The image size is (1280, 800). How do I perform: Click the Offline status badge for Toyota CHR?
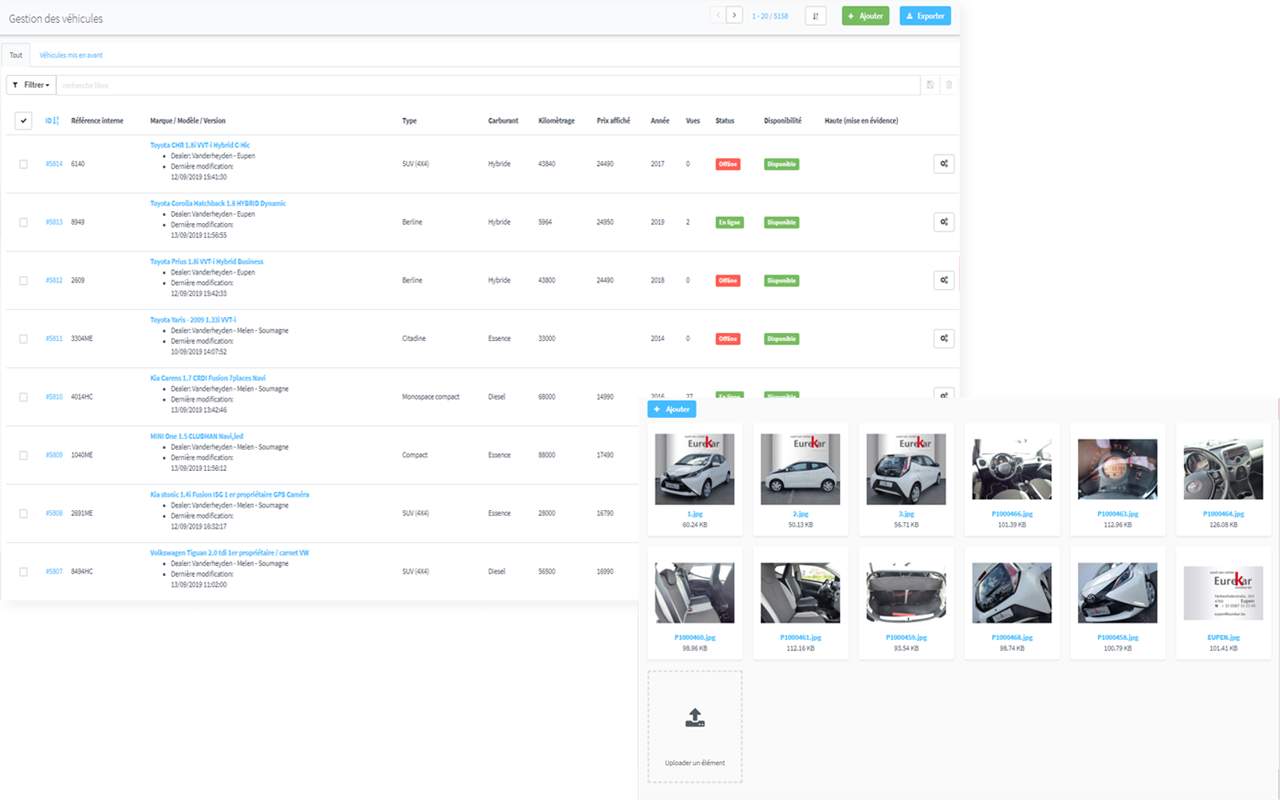click(x=728, y=164)
